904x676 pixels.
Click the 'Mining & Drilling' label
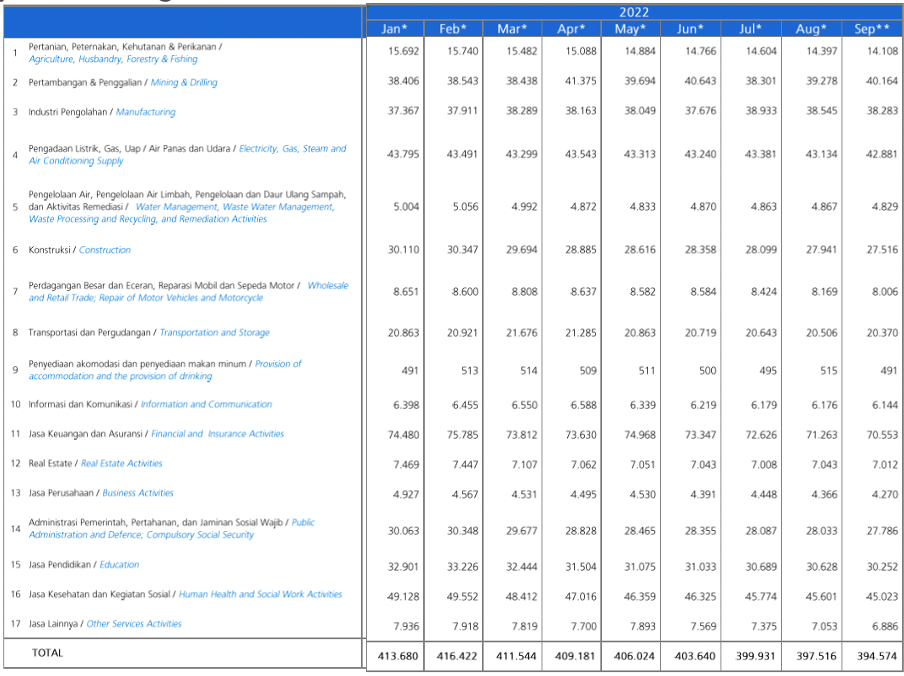pos(184,82)
